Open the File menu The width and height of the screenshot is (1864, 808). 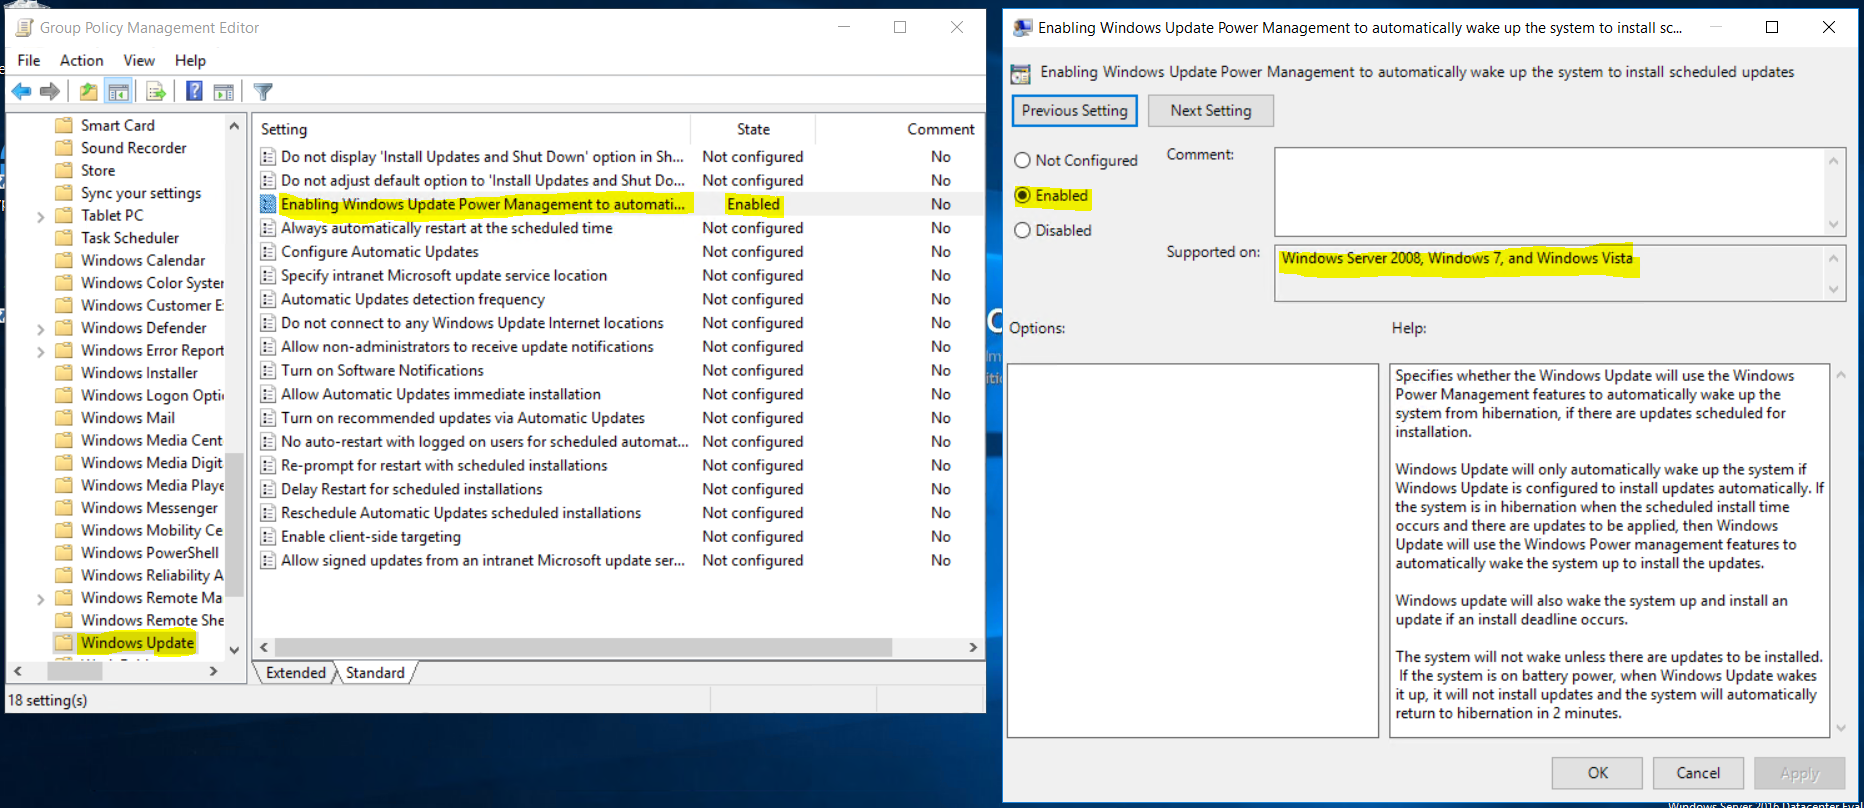pyautogui.click(x=29, y=60)
